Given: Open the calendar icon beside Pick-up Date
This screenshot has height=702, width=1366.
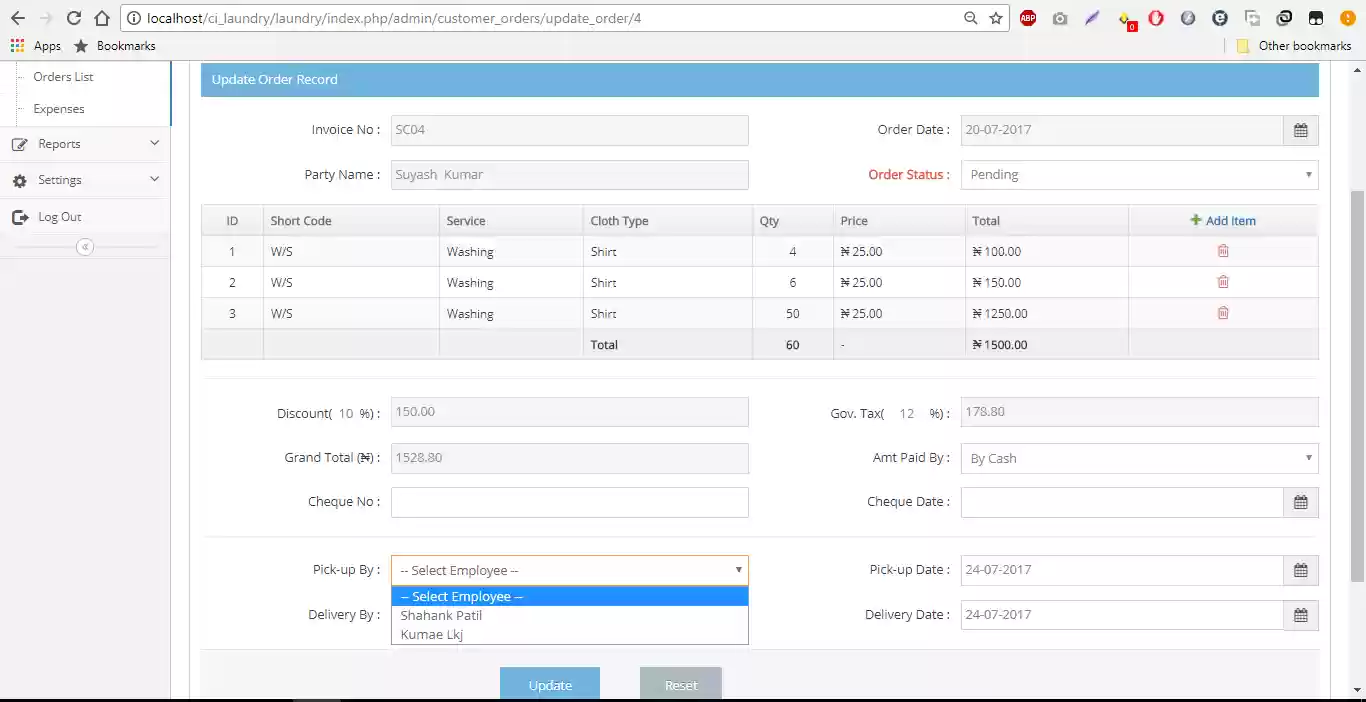Looking at the screenshot, I should pyautogui.click(x=1301, y=570).
